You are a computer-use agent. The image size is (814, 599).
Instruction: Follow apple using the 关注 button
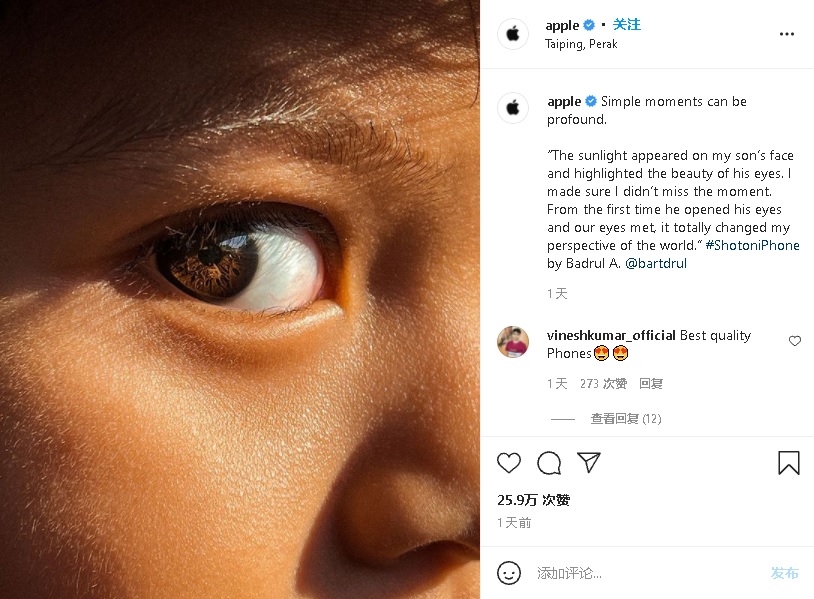point(627,25)
